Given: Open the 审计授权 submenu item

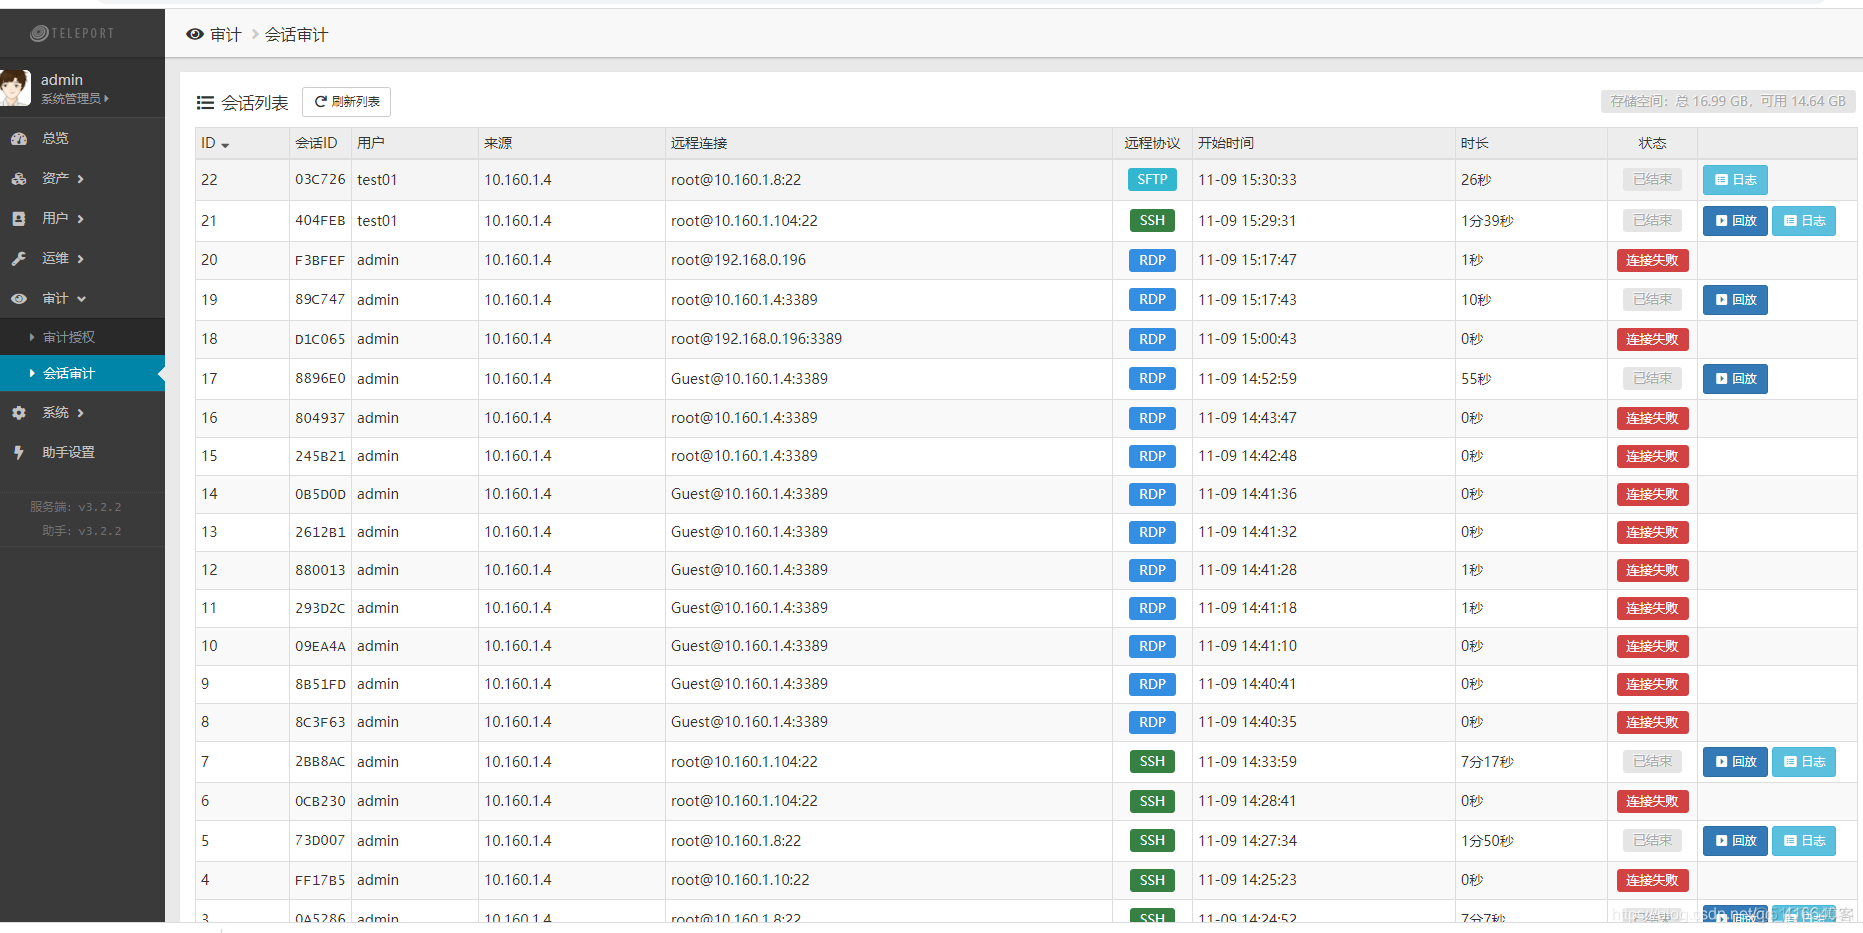Looking at the screenshot, I should [69, 337].
